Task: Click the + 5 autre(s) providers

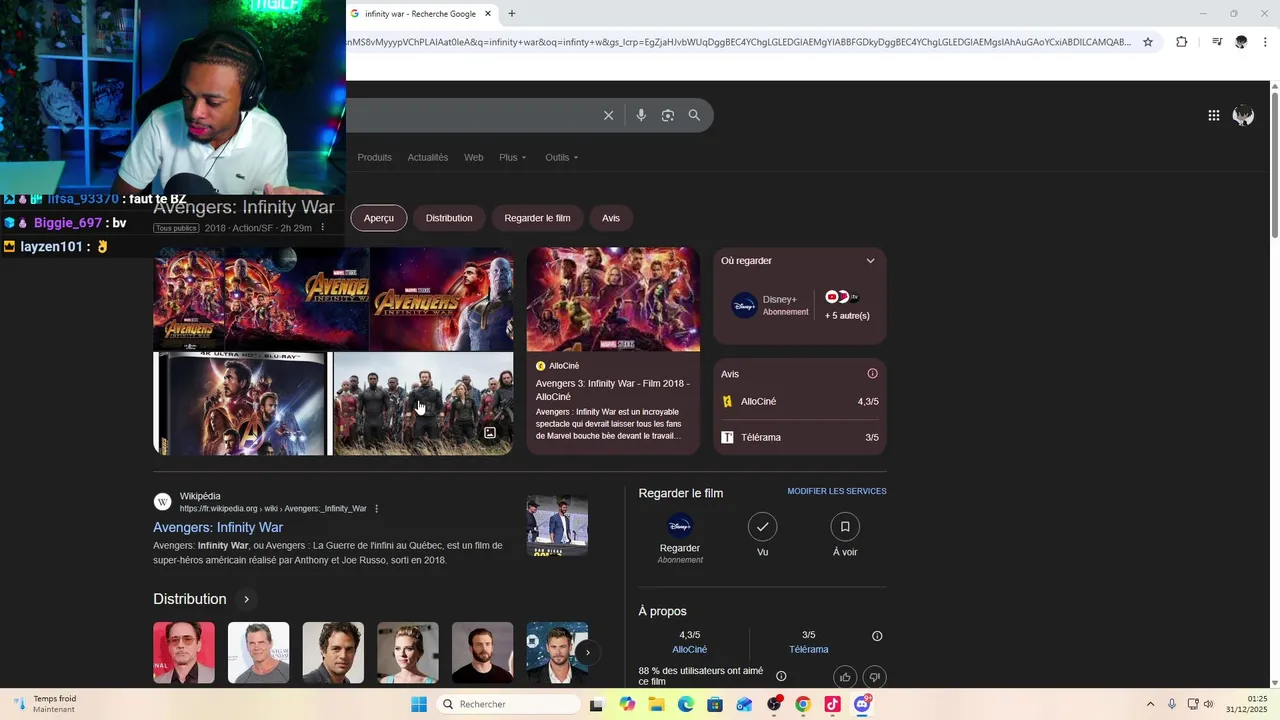Action: (x=847, y=315)
